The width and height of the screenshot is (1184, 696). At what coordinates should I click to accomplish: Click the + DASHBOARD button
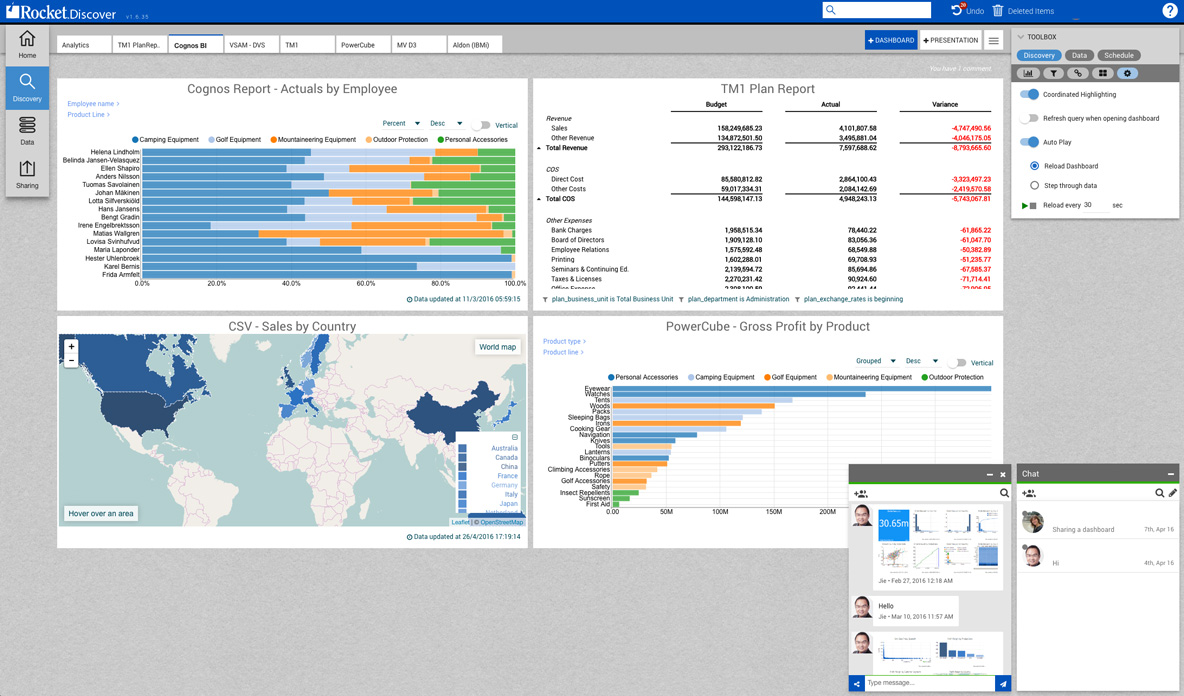tap(891, 41)
